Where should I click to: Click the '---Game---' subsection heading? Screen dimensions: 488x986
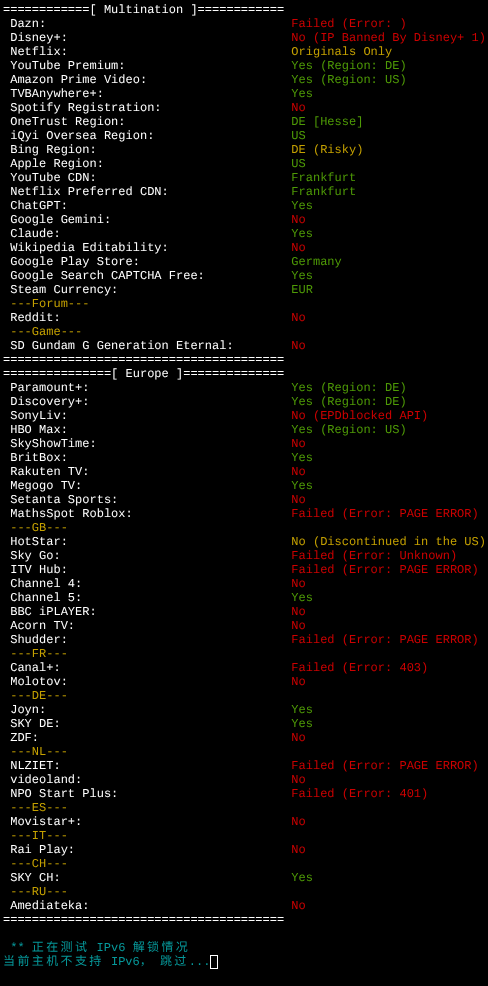[x=46, y=331]
